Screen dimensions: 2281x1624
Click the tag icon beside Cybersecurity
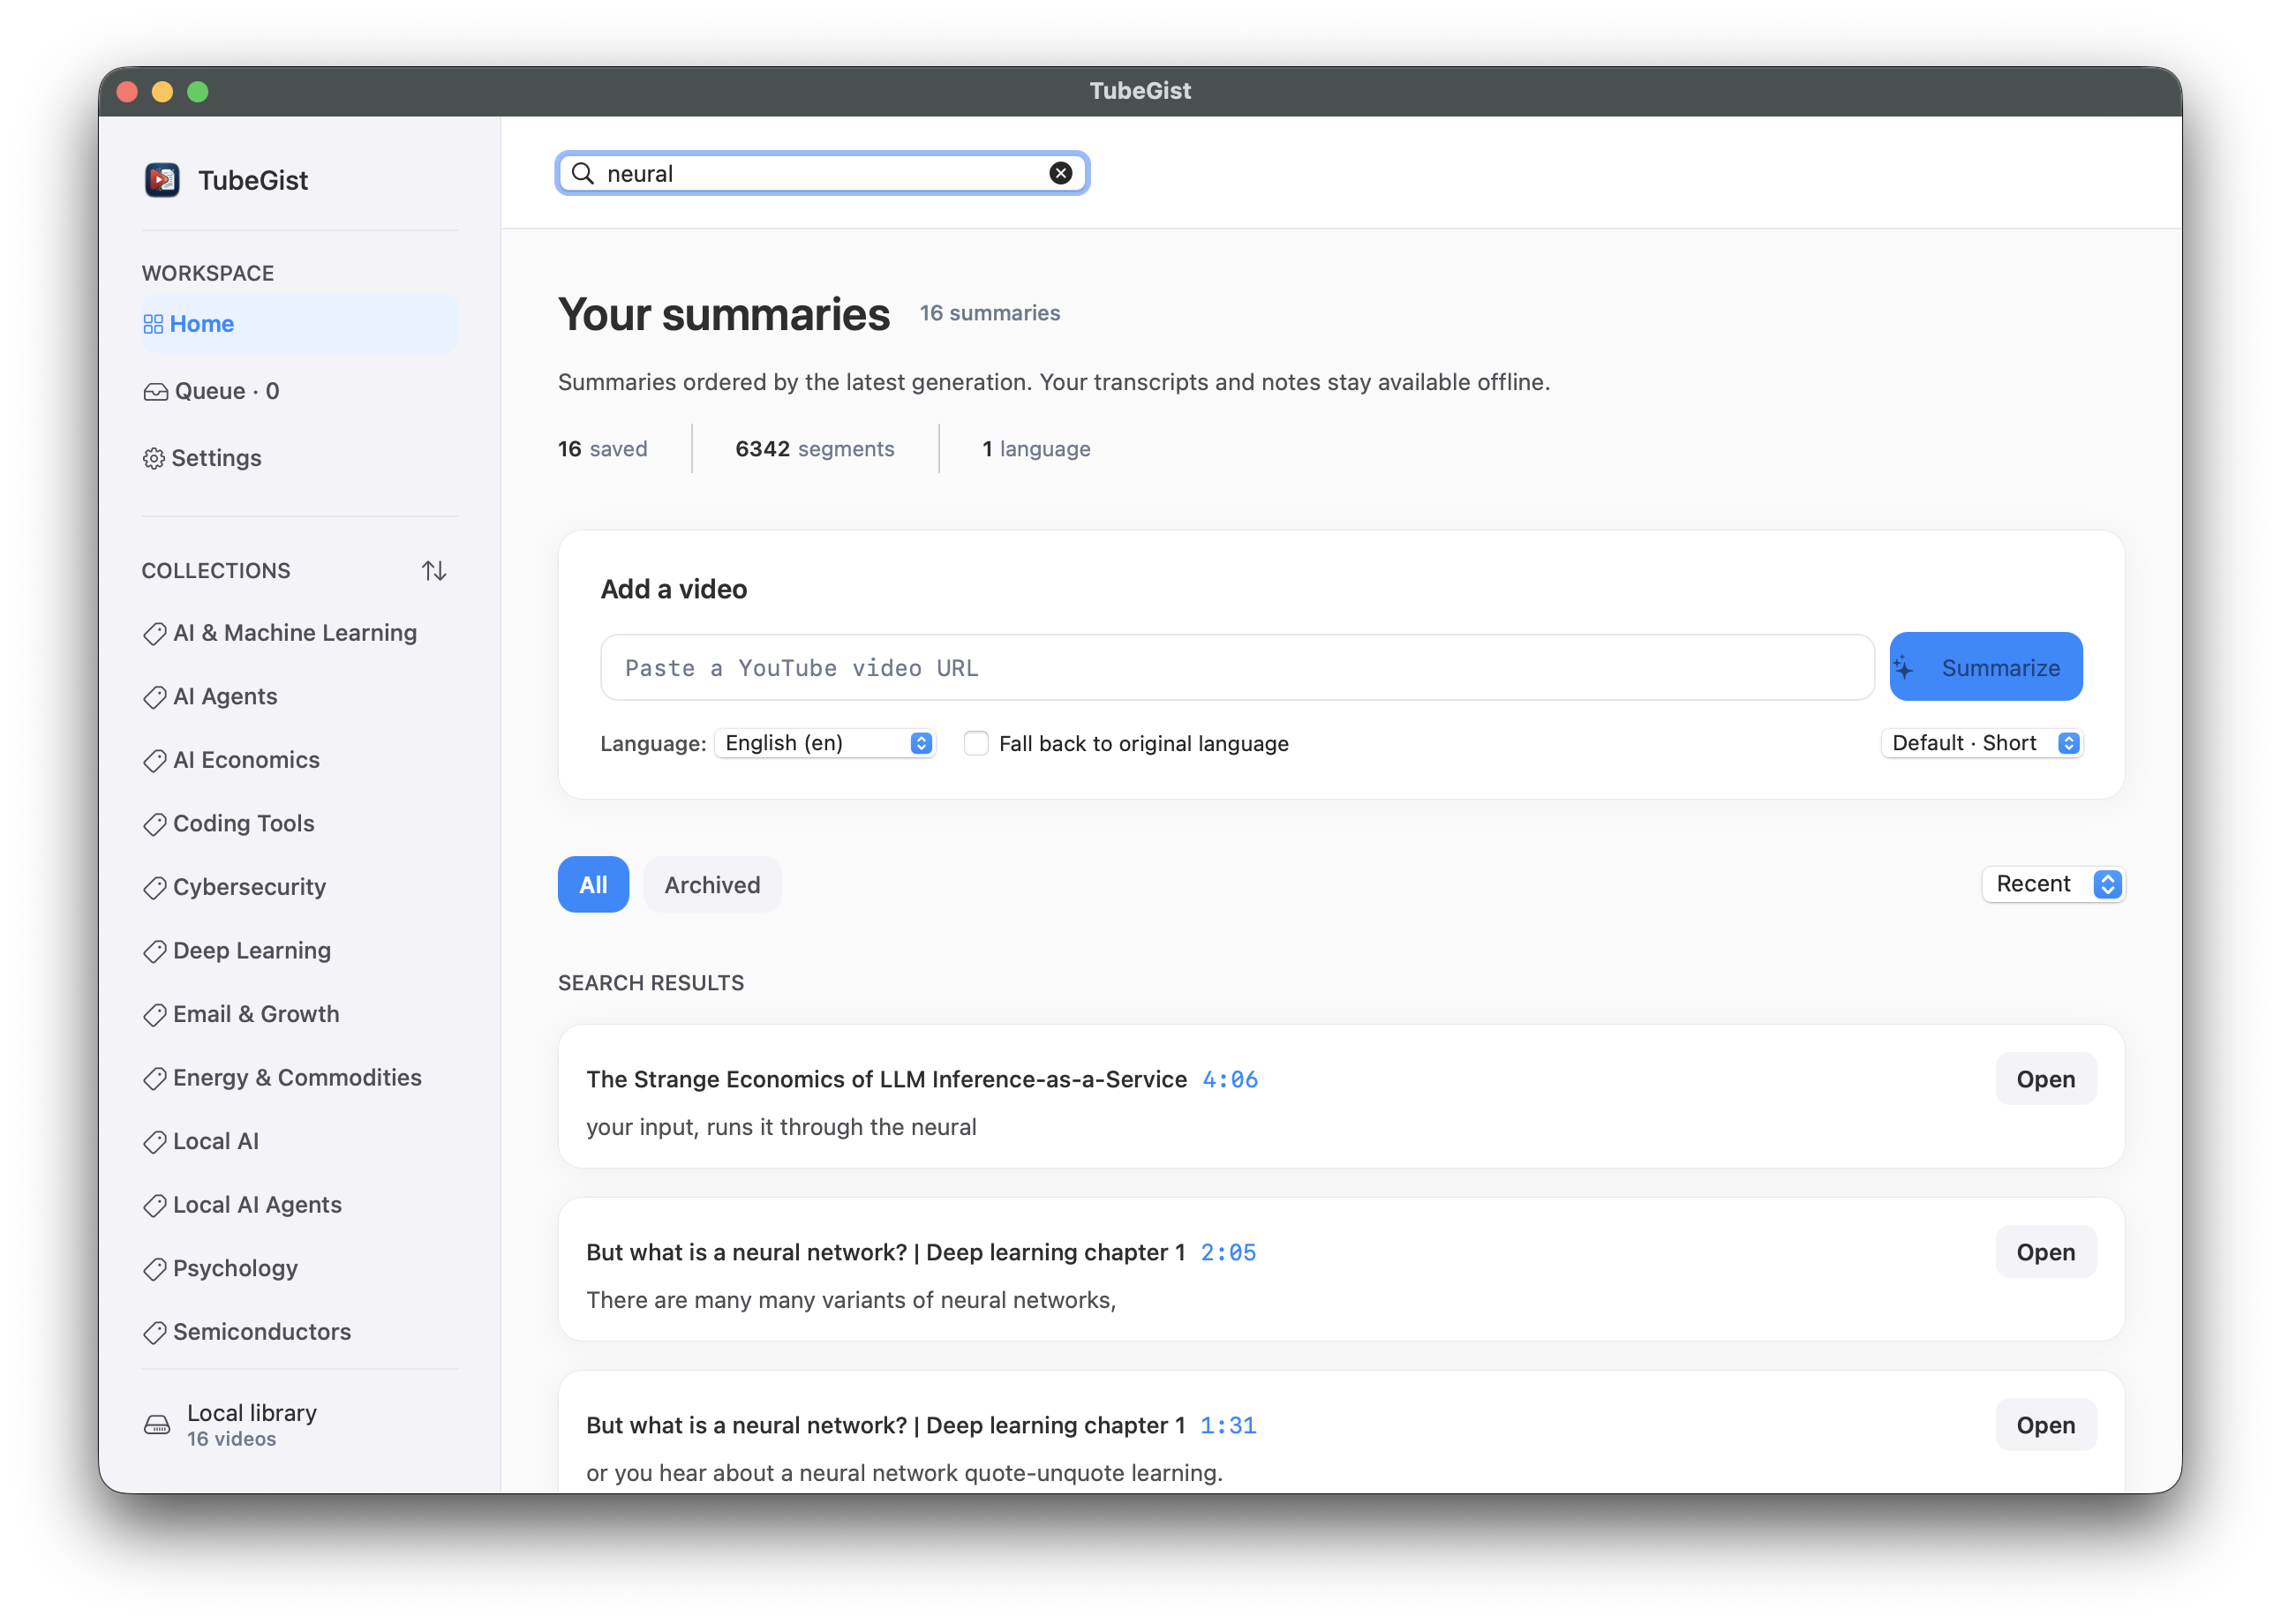pyautogui.click(x=154, y=888)
